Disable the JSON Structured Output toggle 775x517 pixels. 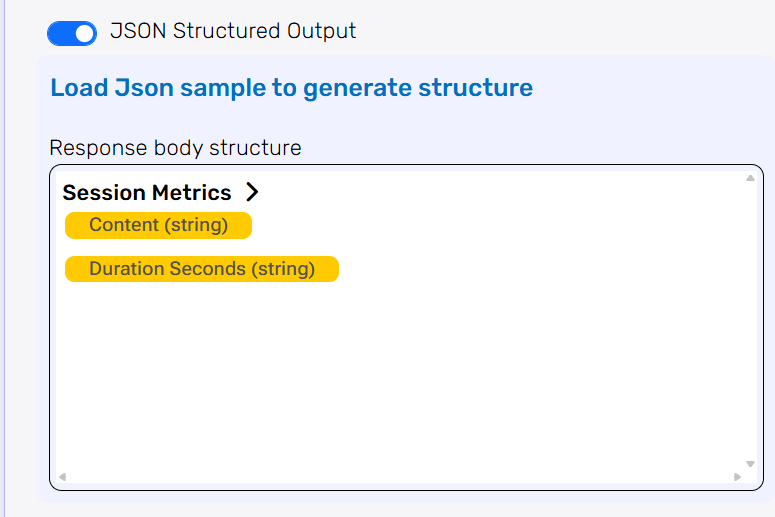tap(72, 33)
